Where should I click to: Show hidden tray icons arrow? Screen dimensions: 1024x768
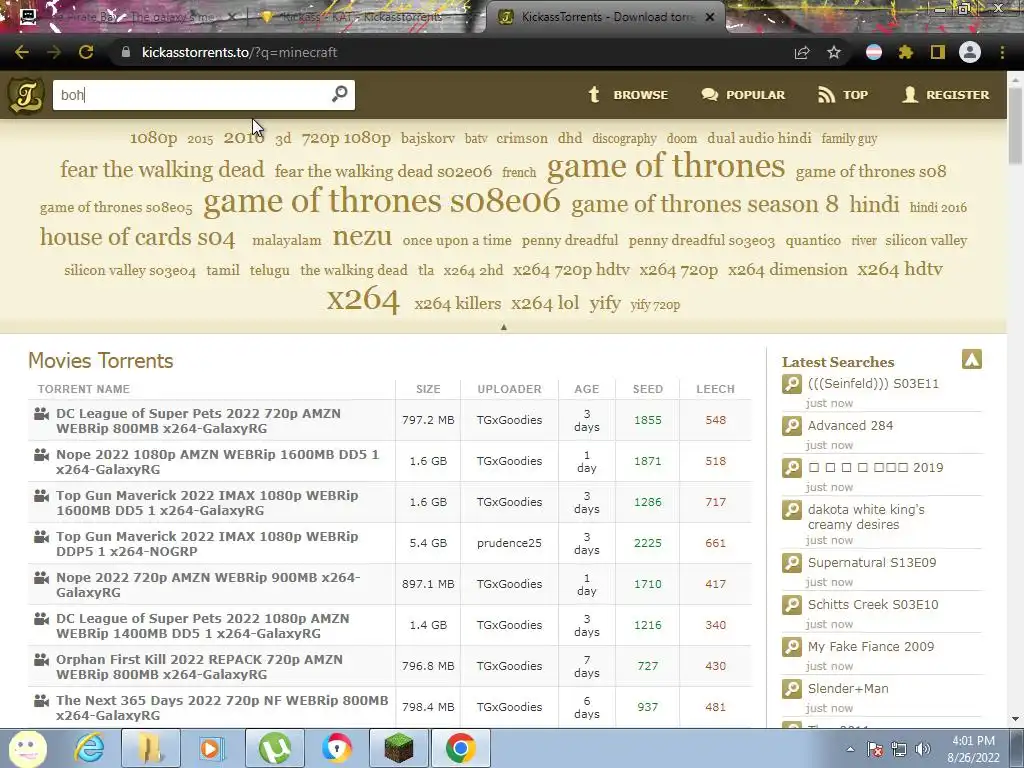click(850, 750)
